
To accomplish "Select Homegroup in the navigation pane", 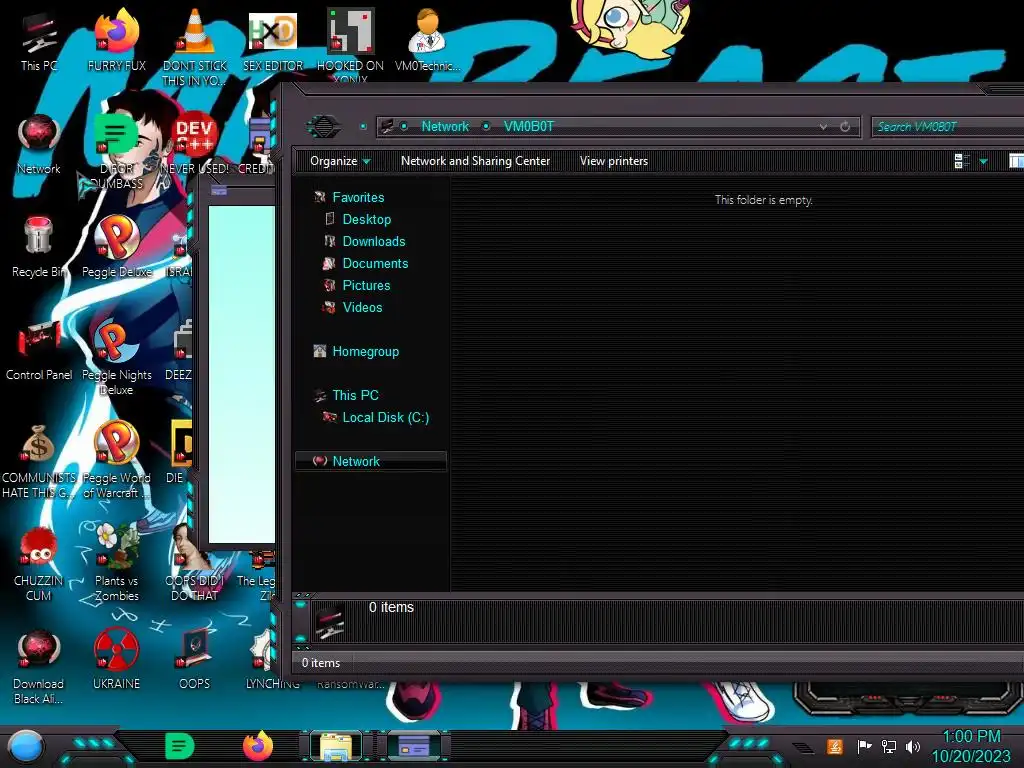I will (x=365, y=351).
